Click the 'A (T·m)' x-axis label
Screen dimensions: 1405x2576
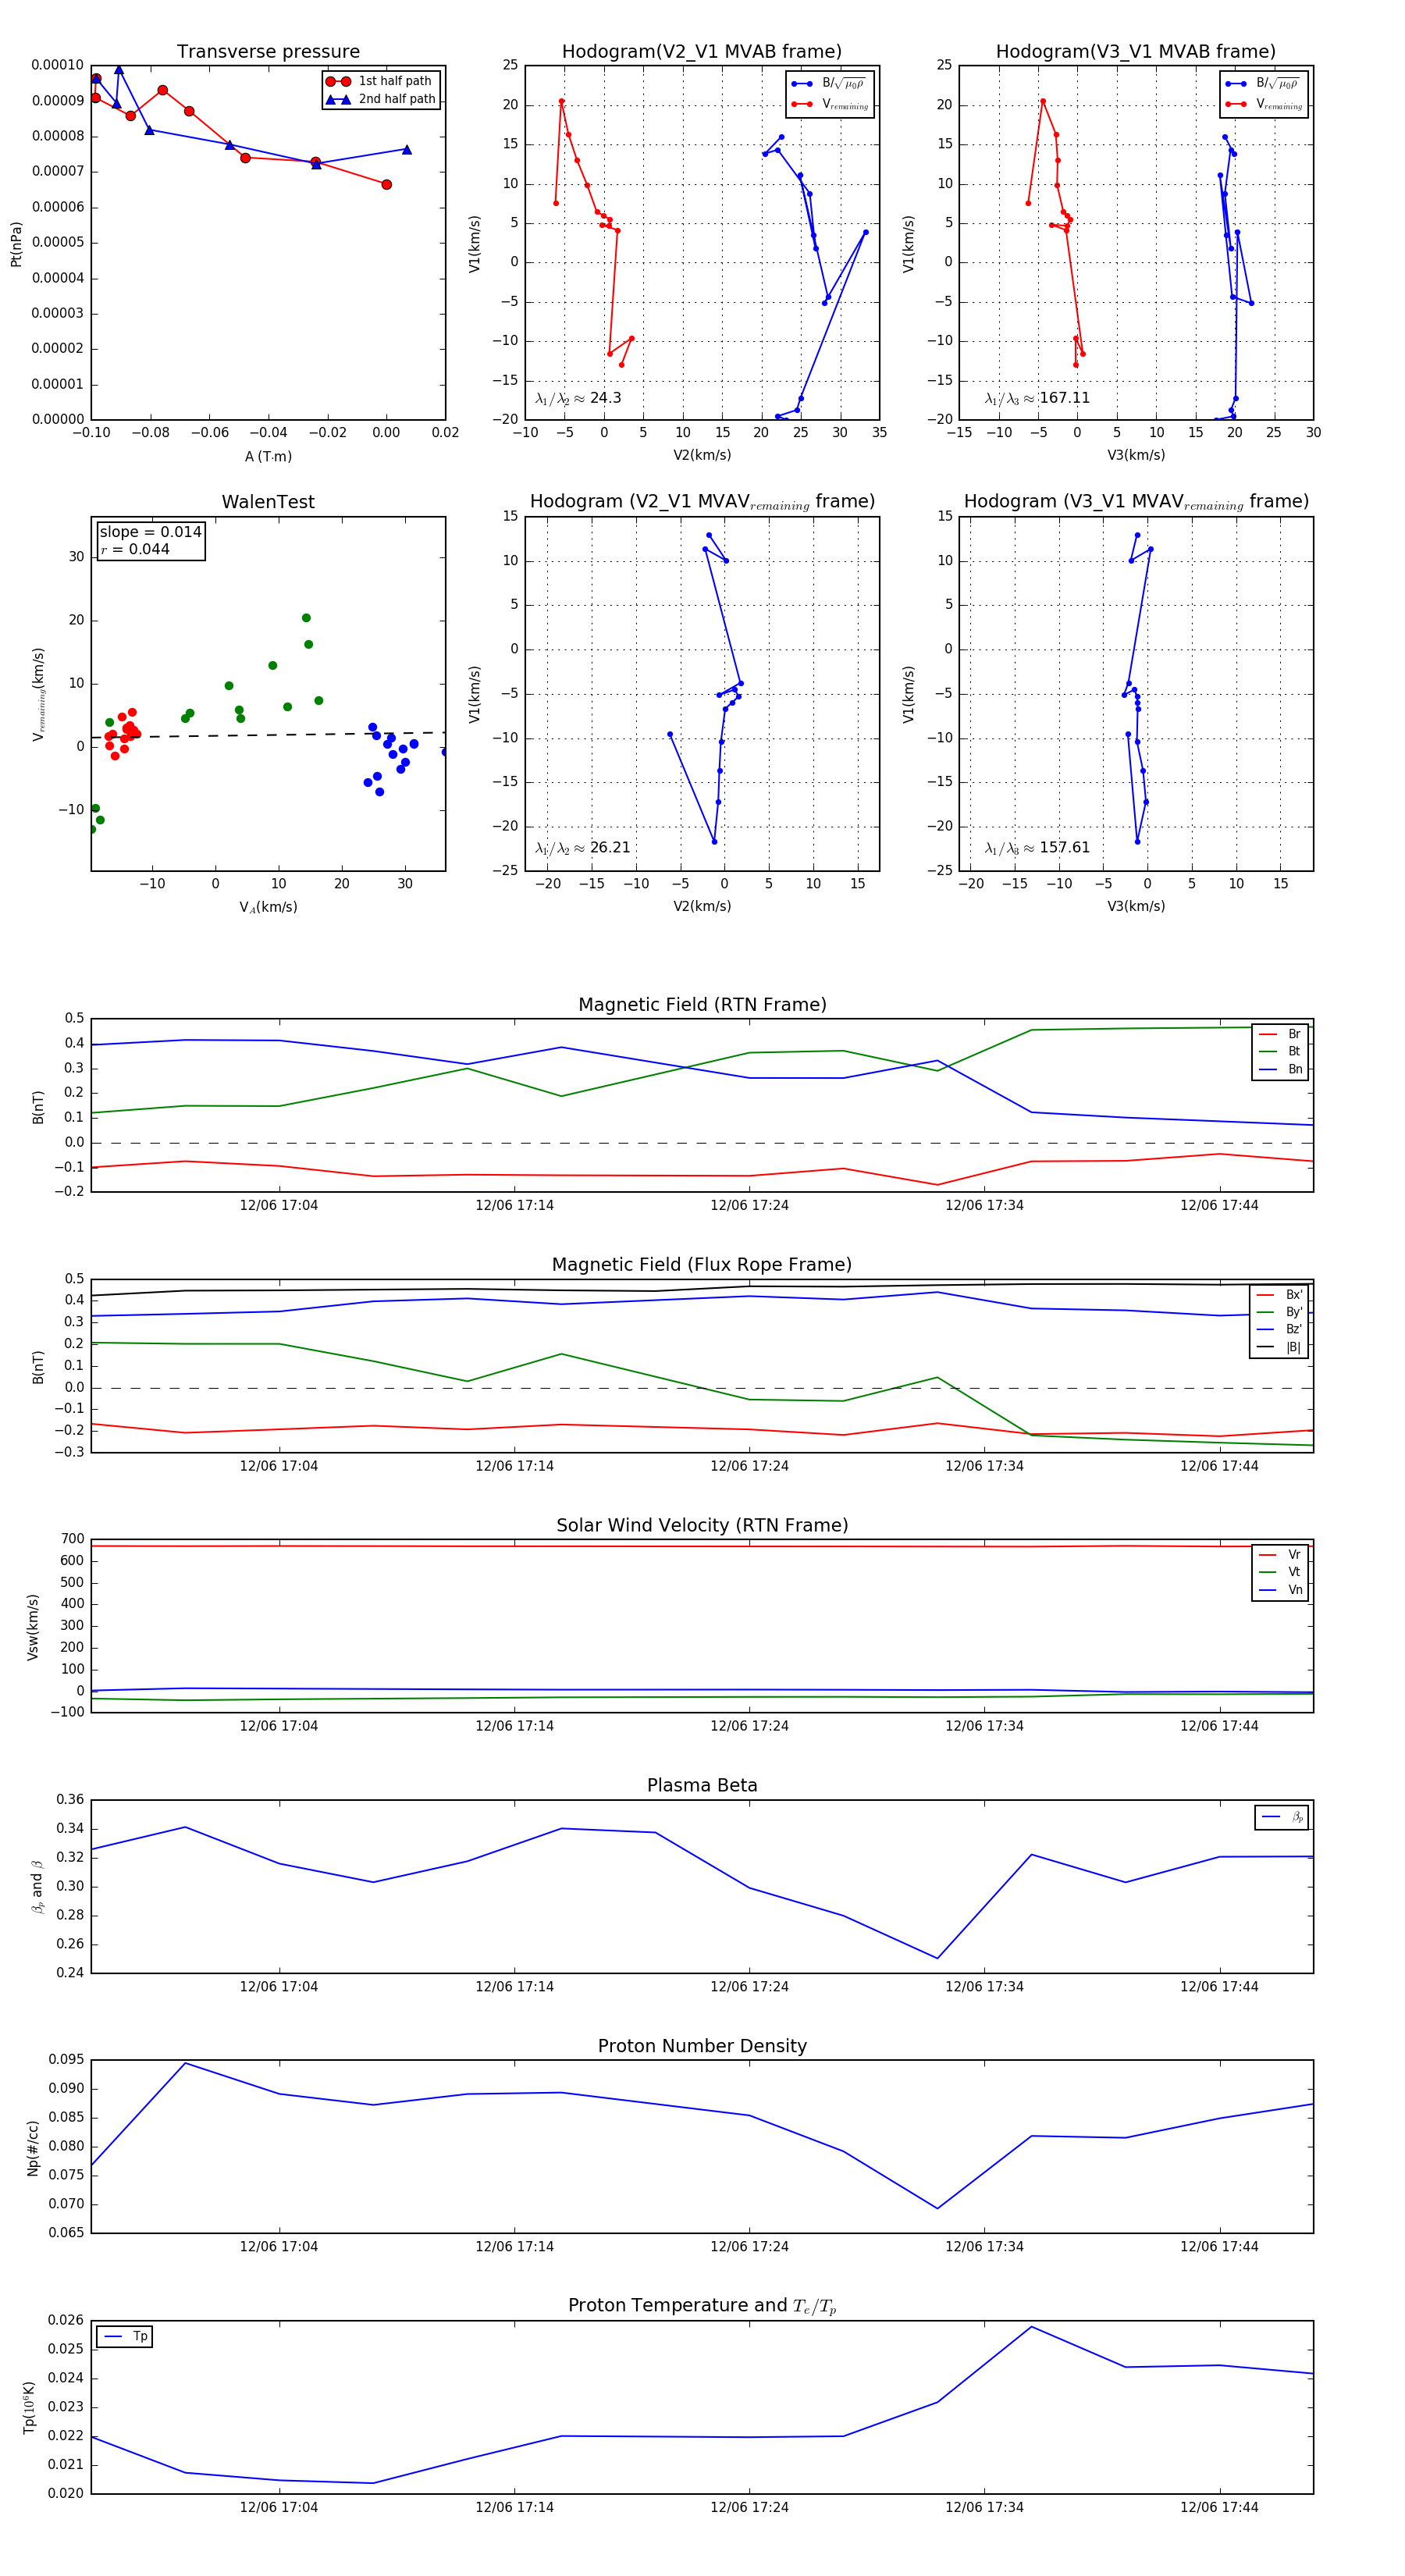click(x=268, y=456)
